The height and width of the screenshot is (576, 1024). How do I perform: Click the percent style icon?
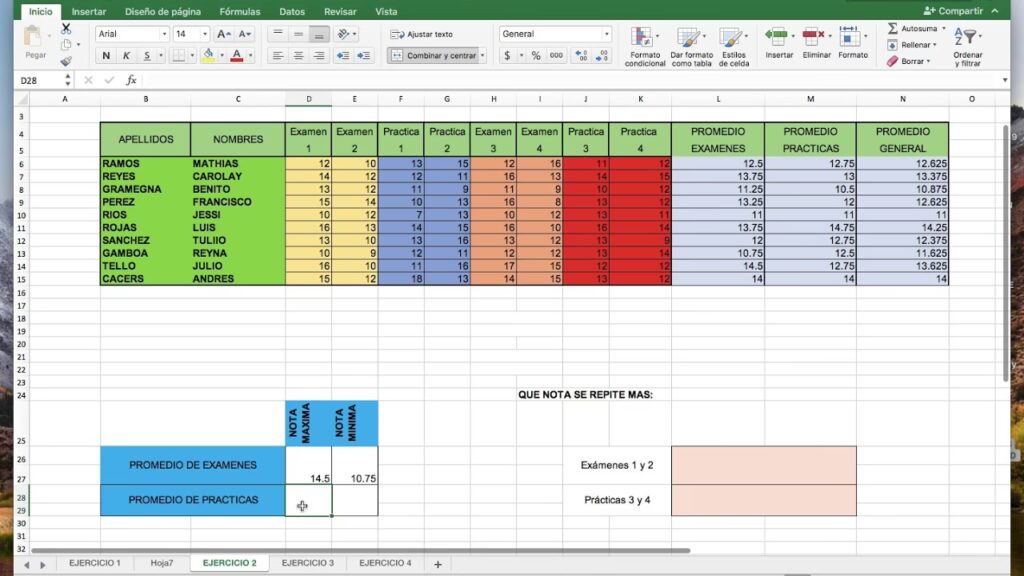[x=536, y=56]
